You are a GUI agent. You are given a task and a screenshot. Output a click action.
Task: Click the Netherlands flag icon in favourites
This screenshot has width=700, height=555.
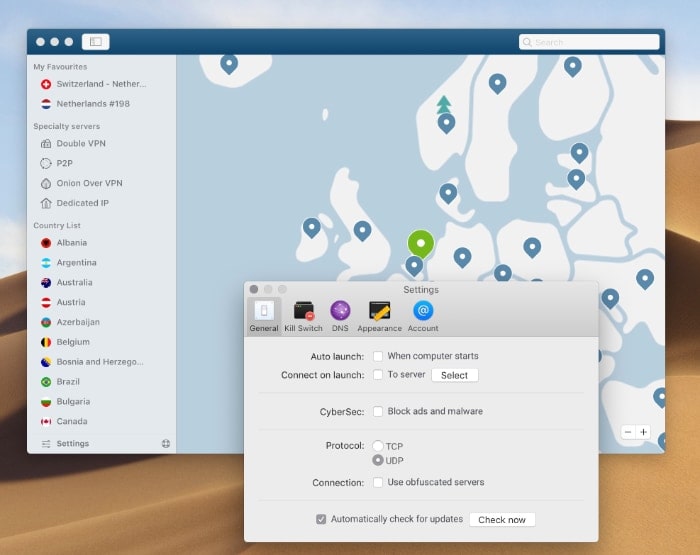click(46, 104)
